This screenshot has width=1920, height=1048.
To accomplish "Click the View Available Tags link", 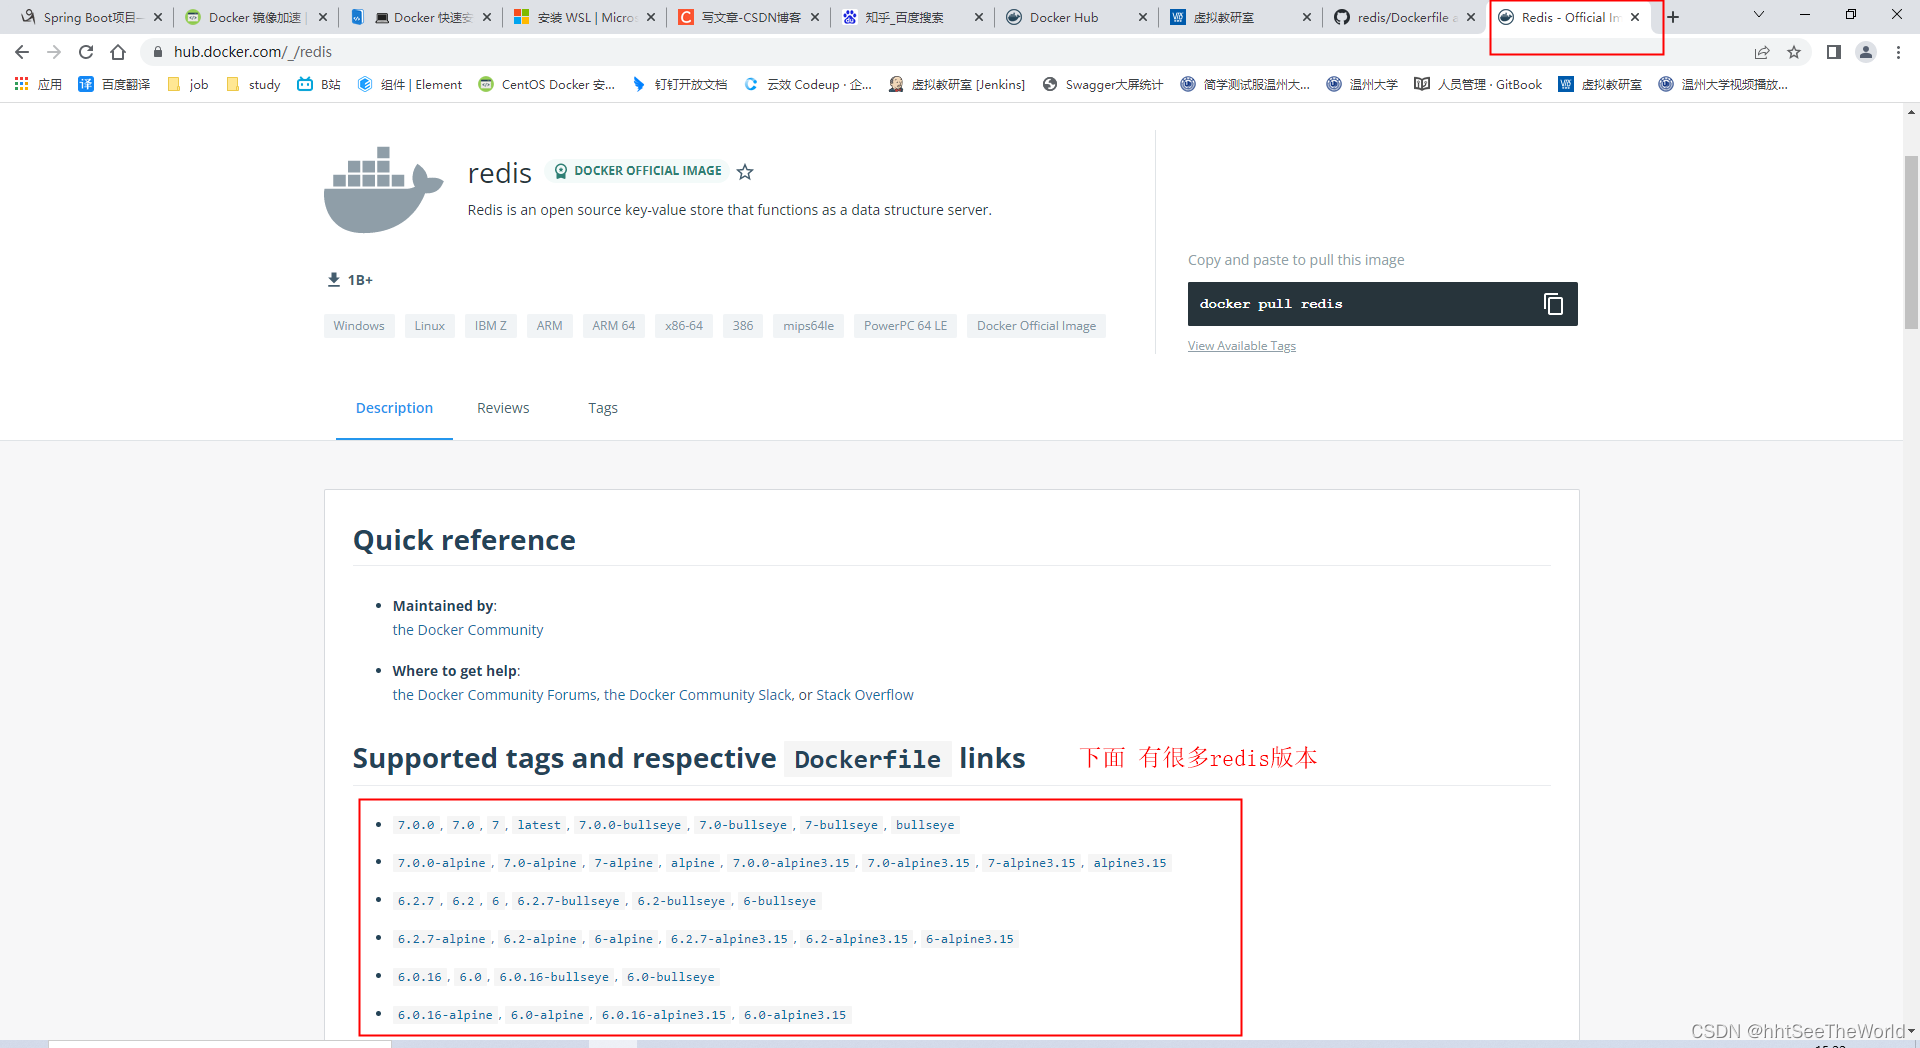I will point(1241,346).
